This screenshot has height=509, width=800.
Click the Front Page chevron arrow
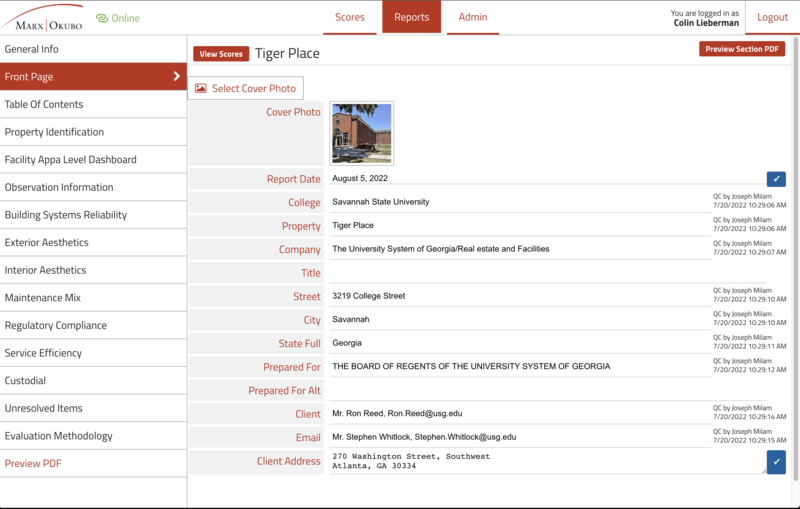pos(177,76)
